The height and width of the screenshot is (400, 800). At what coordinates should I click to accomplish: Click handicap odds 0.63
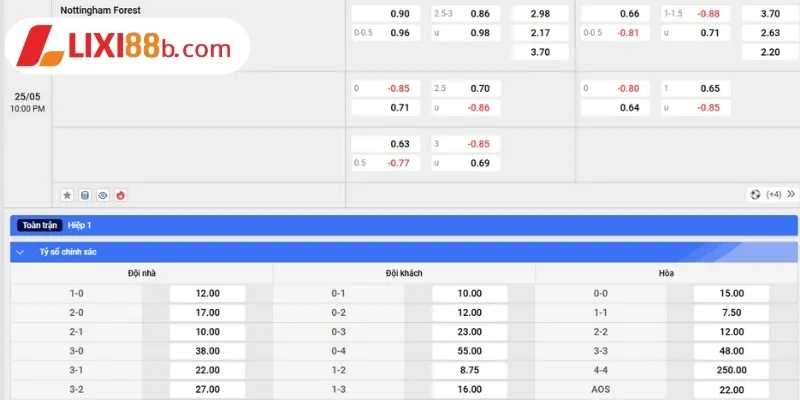click(x=386, y=144)
